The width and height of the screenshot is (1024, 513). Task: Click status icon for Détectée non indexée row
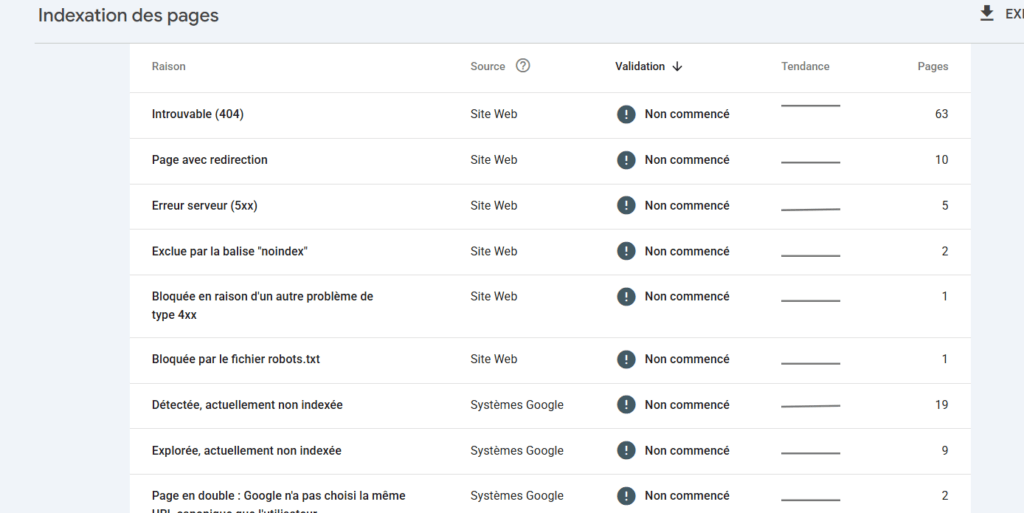tap(626, 405)
